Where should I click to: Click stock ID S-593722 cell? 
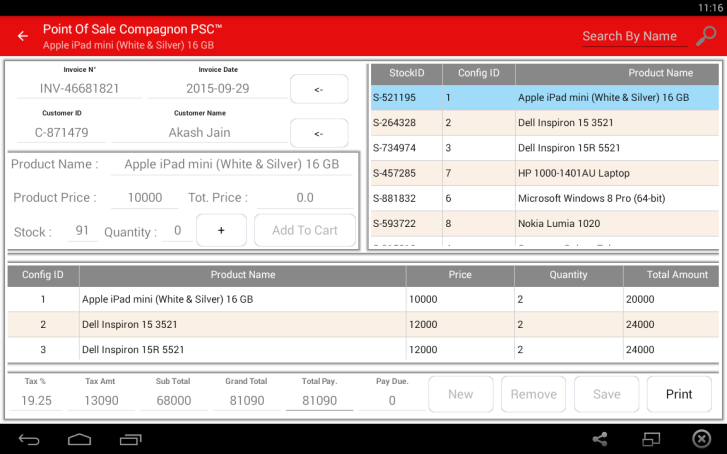pos(407,224)
